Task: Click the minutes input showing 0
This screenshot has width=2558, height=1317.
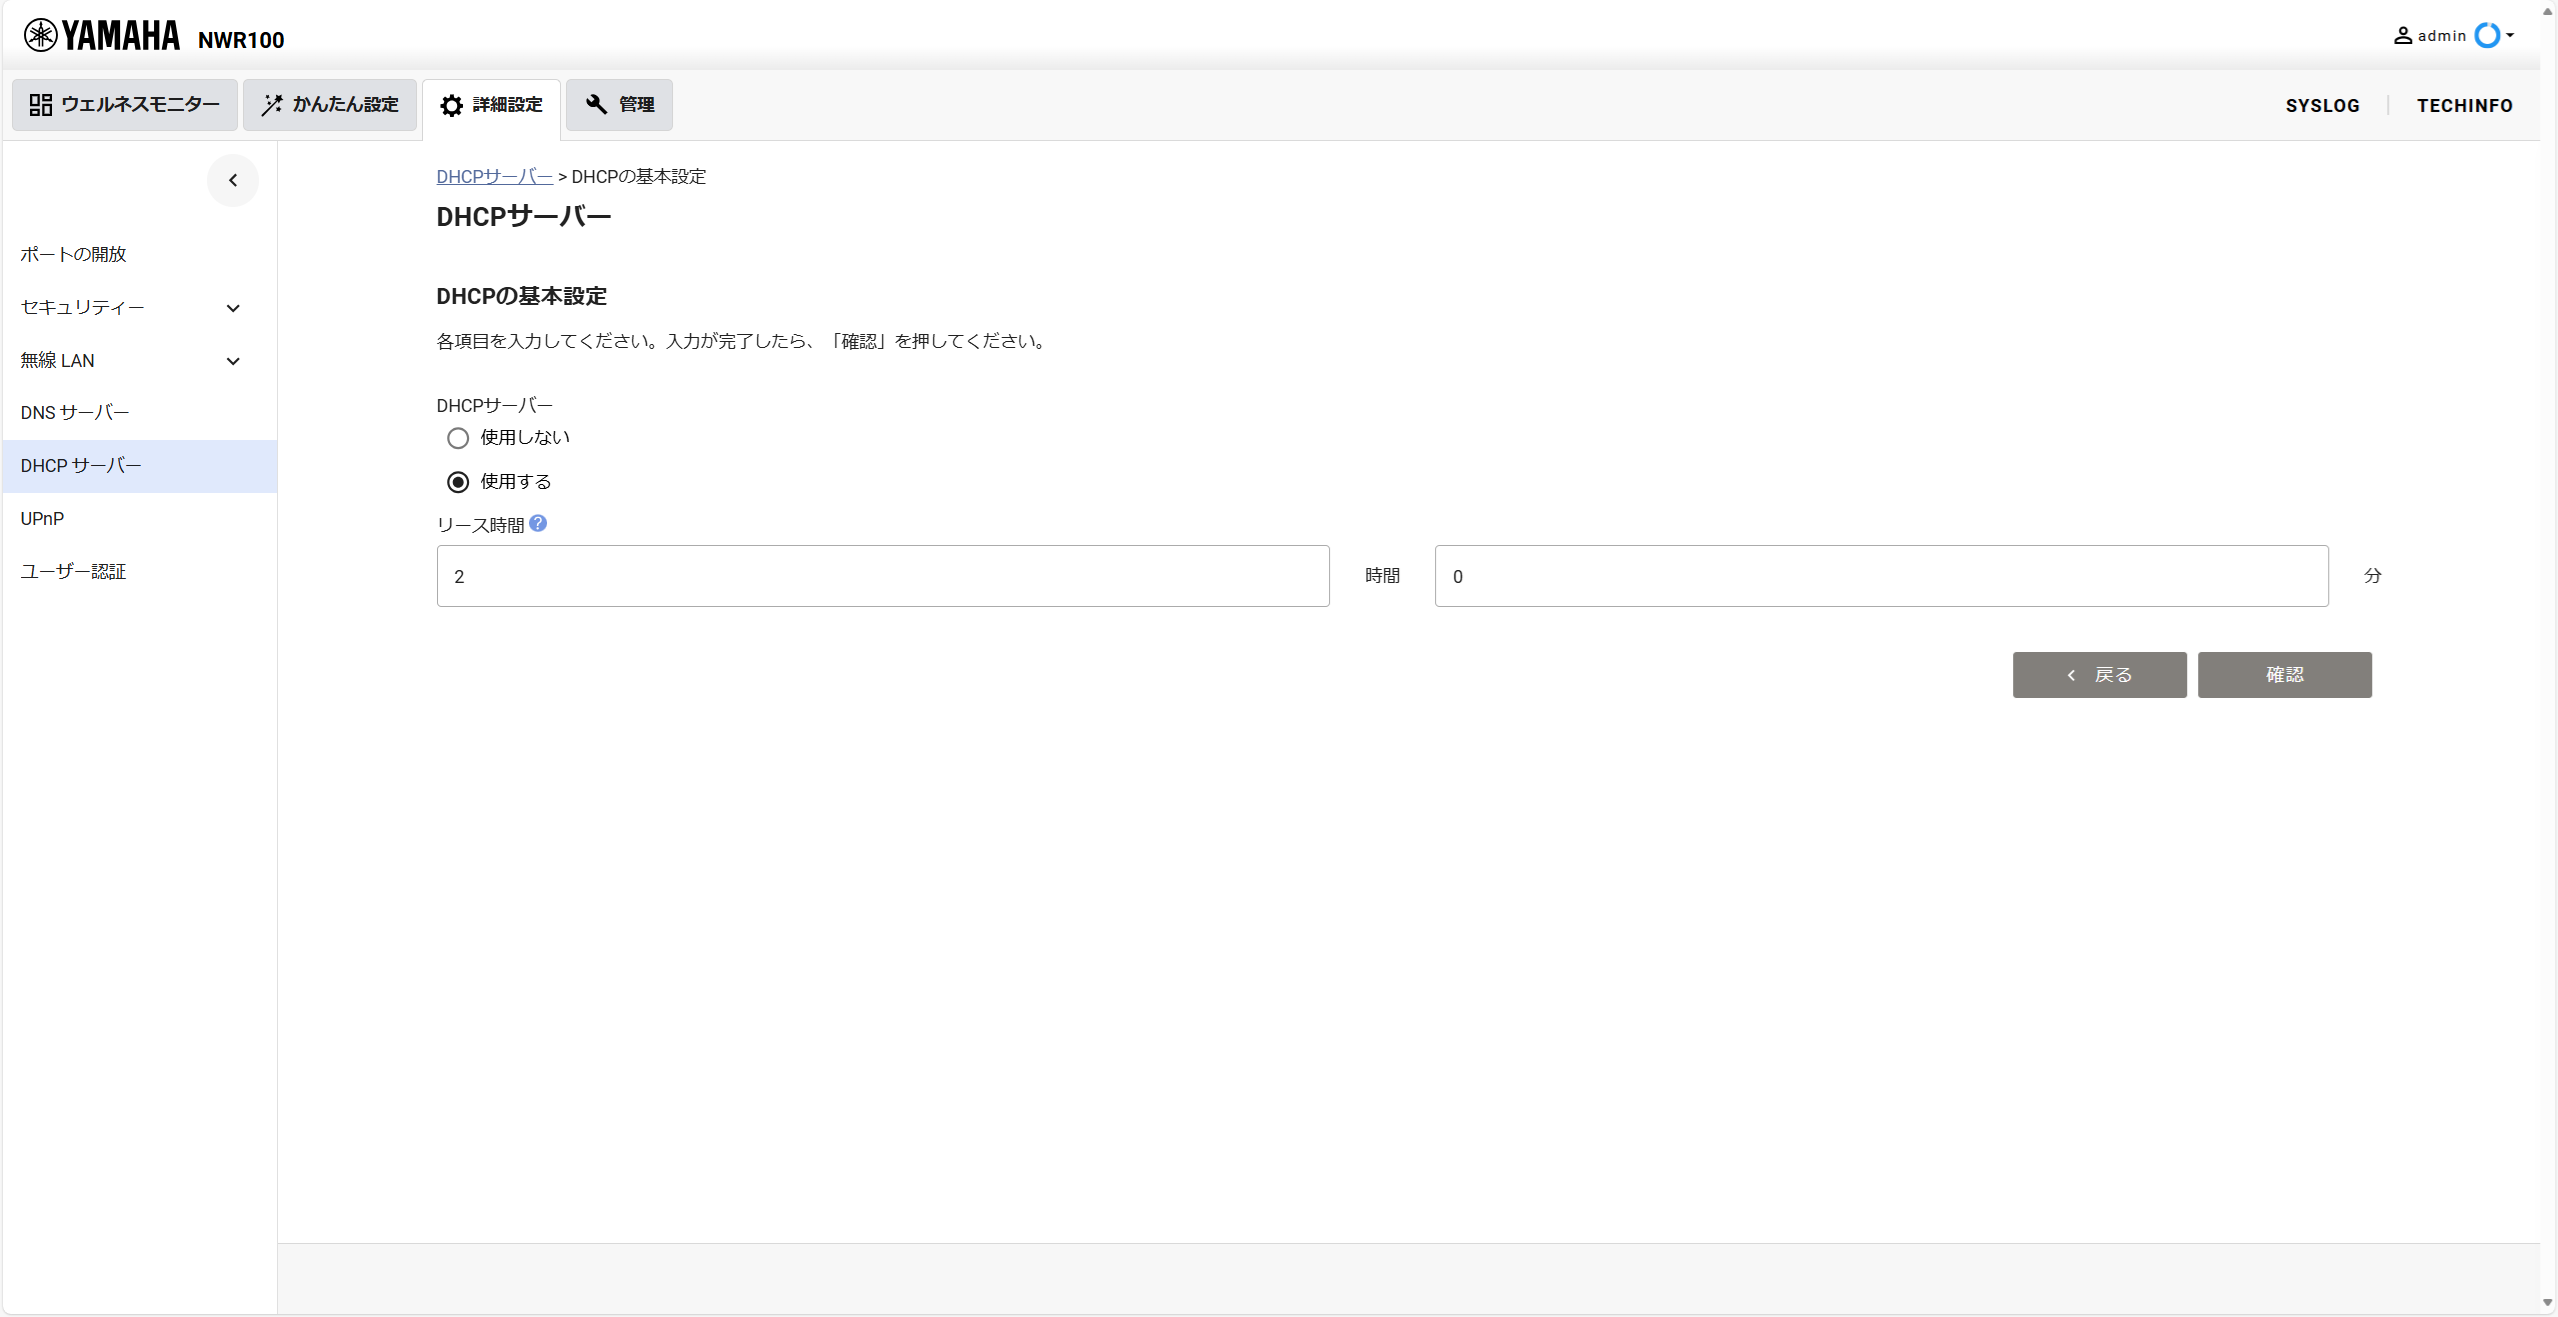Action: (x=1880, y=576)
